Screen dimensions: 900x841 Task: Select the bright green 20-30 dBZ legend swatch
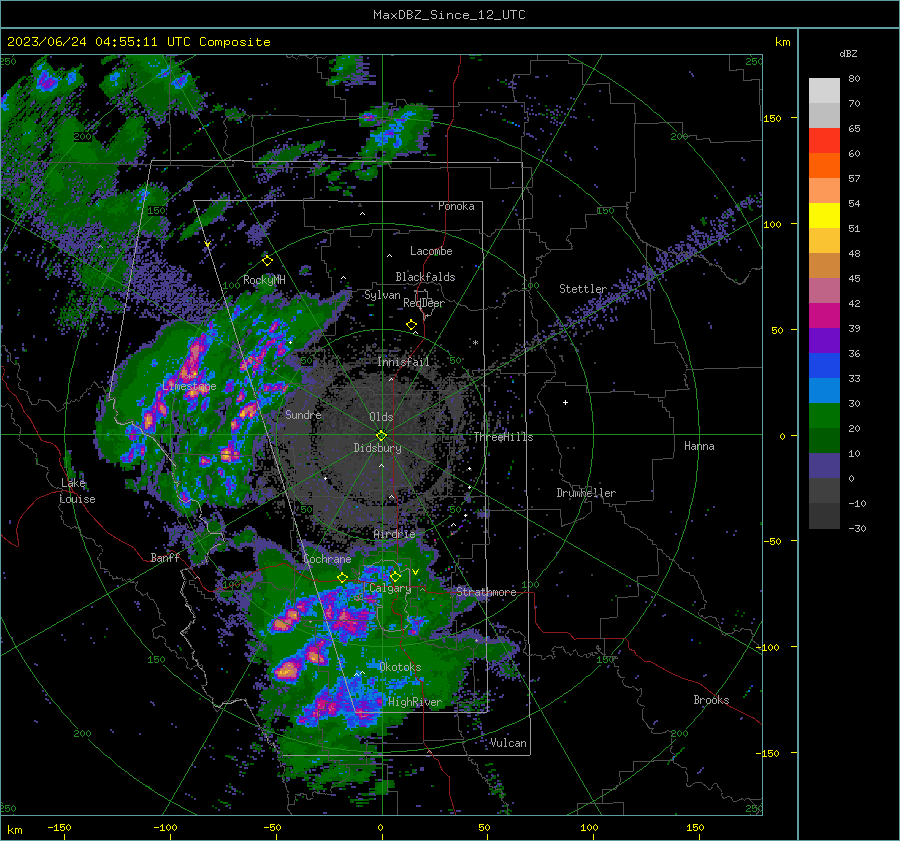coord(824,416)
